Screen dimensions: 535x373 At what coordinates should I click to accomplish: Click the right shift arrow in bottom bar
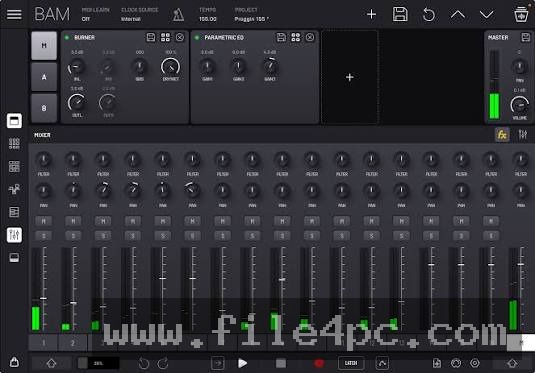click(x=512, y=363)
